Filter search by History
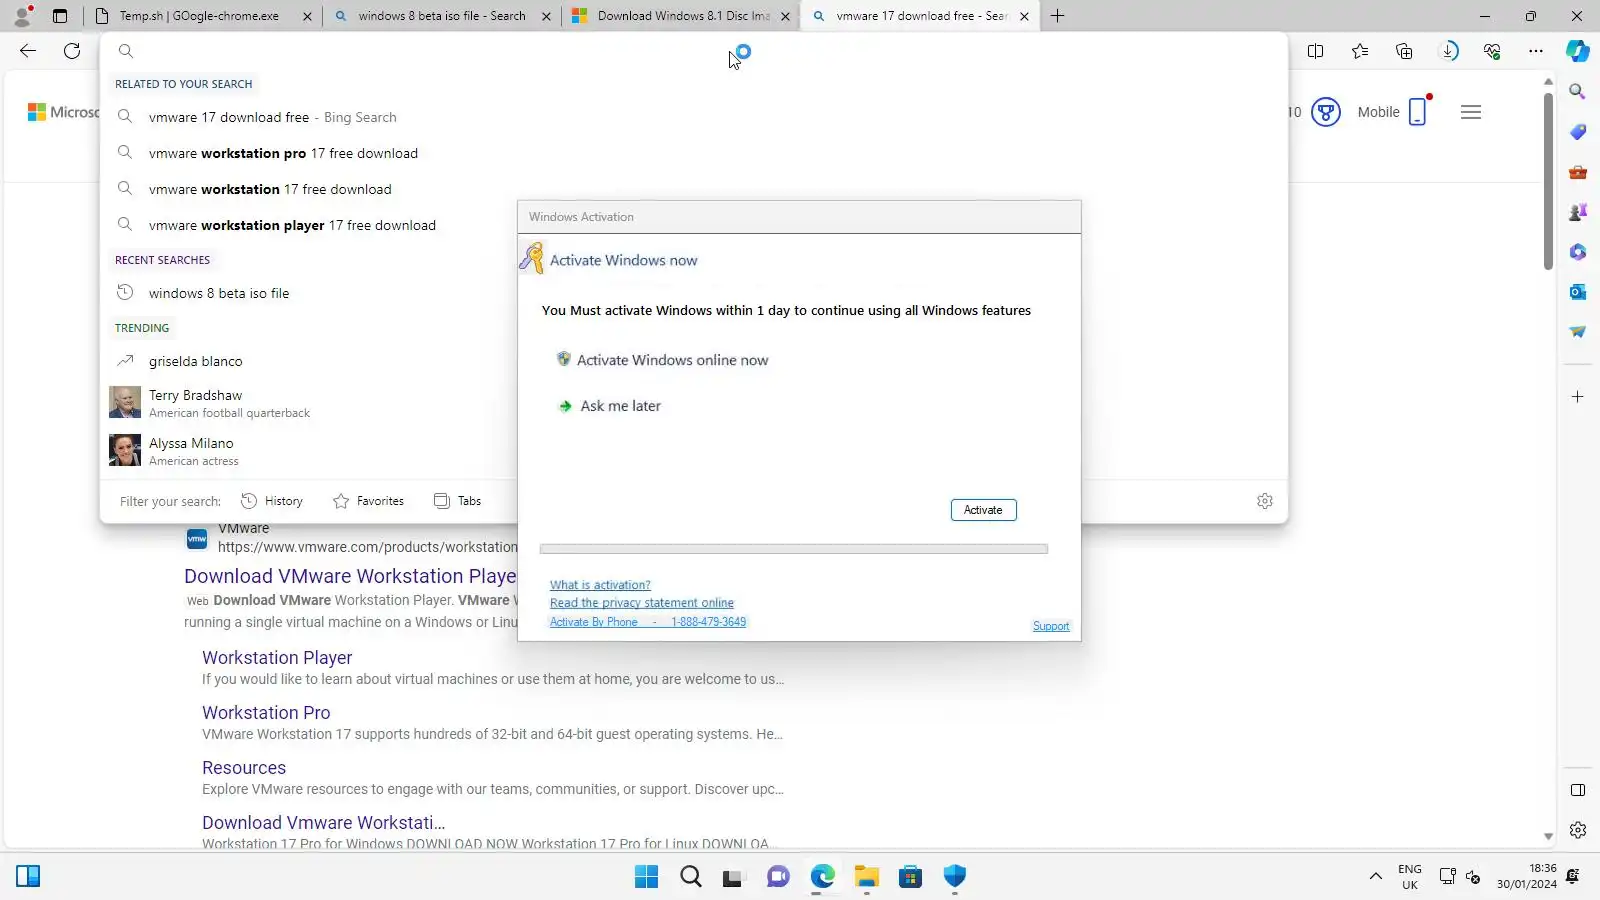Screen dimensions: 1600x900 [272, 501]
